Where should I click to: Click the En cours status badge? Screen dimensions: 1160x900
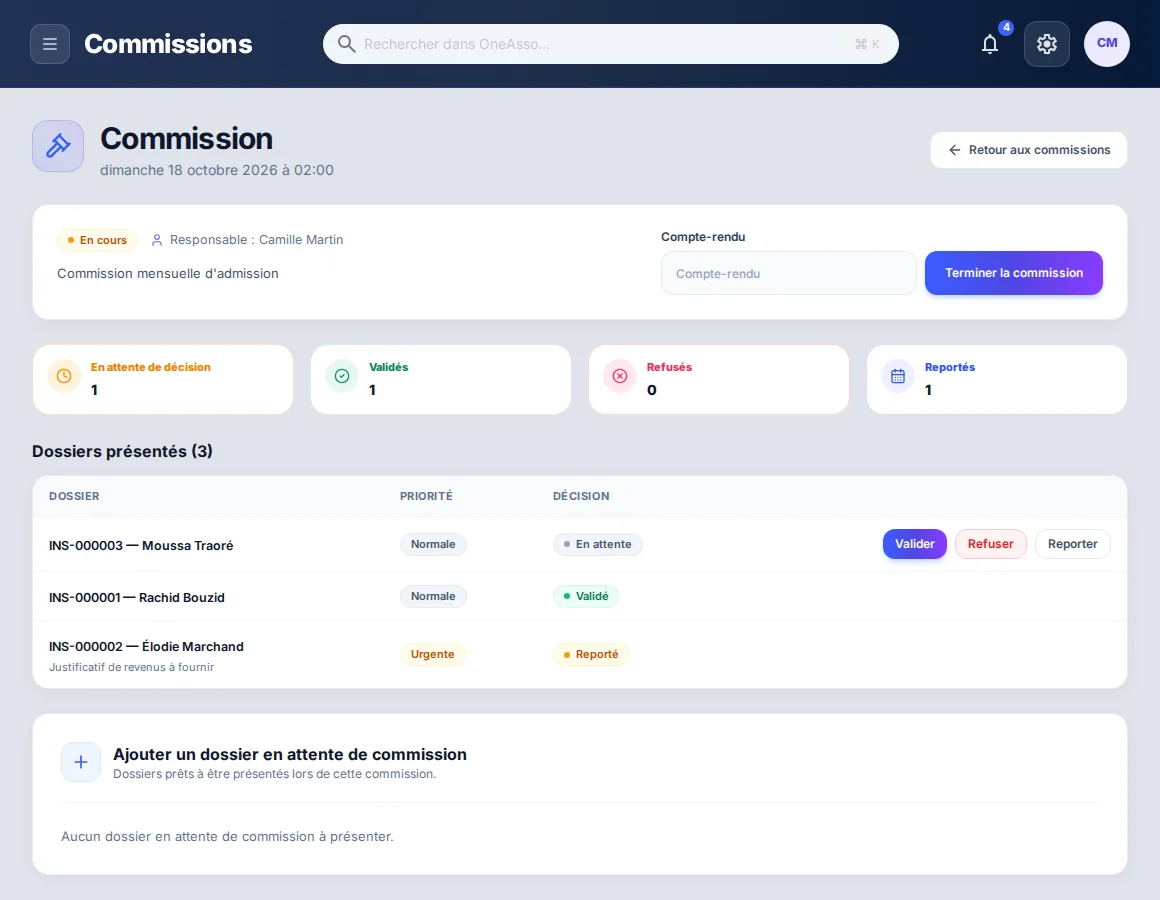pos(97,240)
